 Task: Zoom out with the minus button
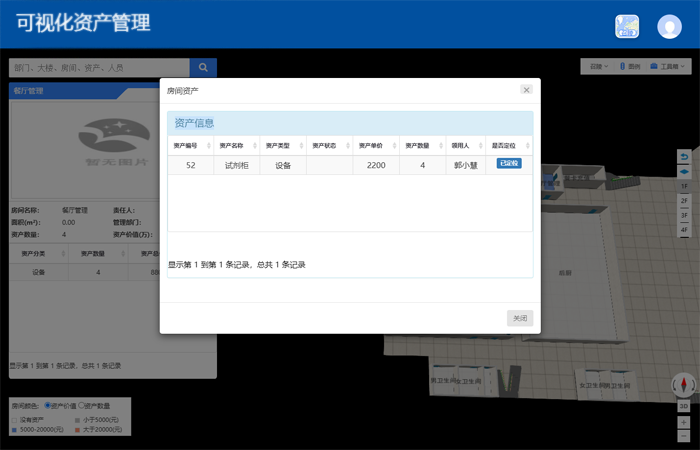pyautogui.click(x=684, y=436)
